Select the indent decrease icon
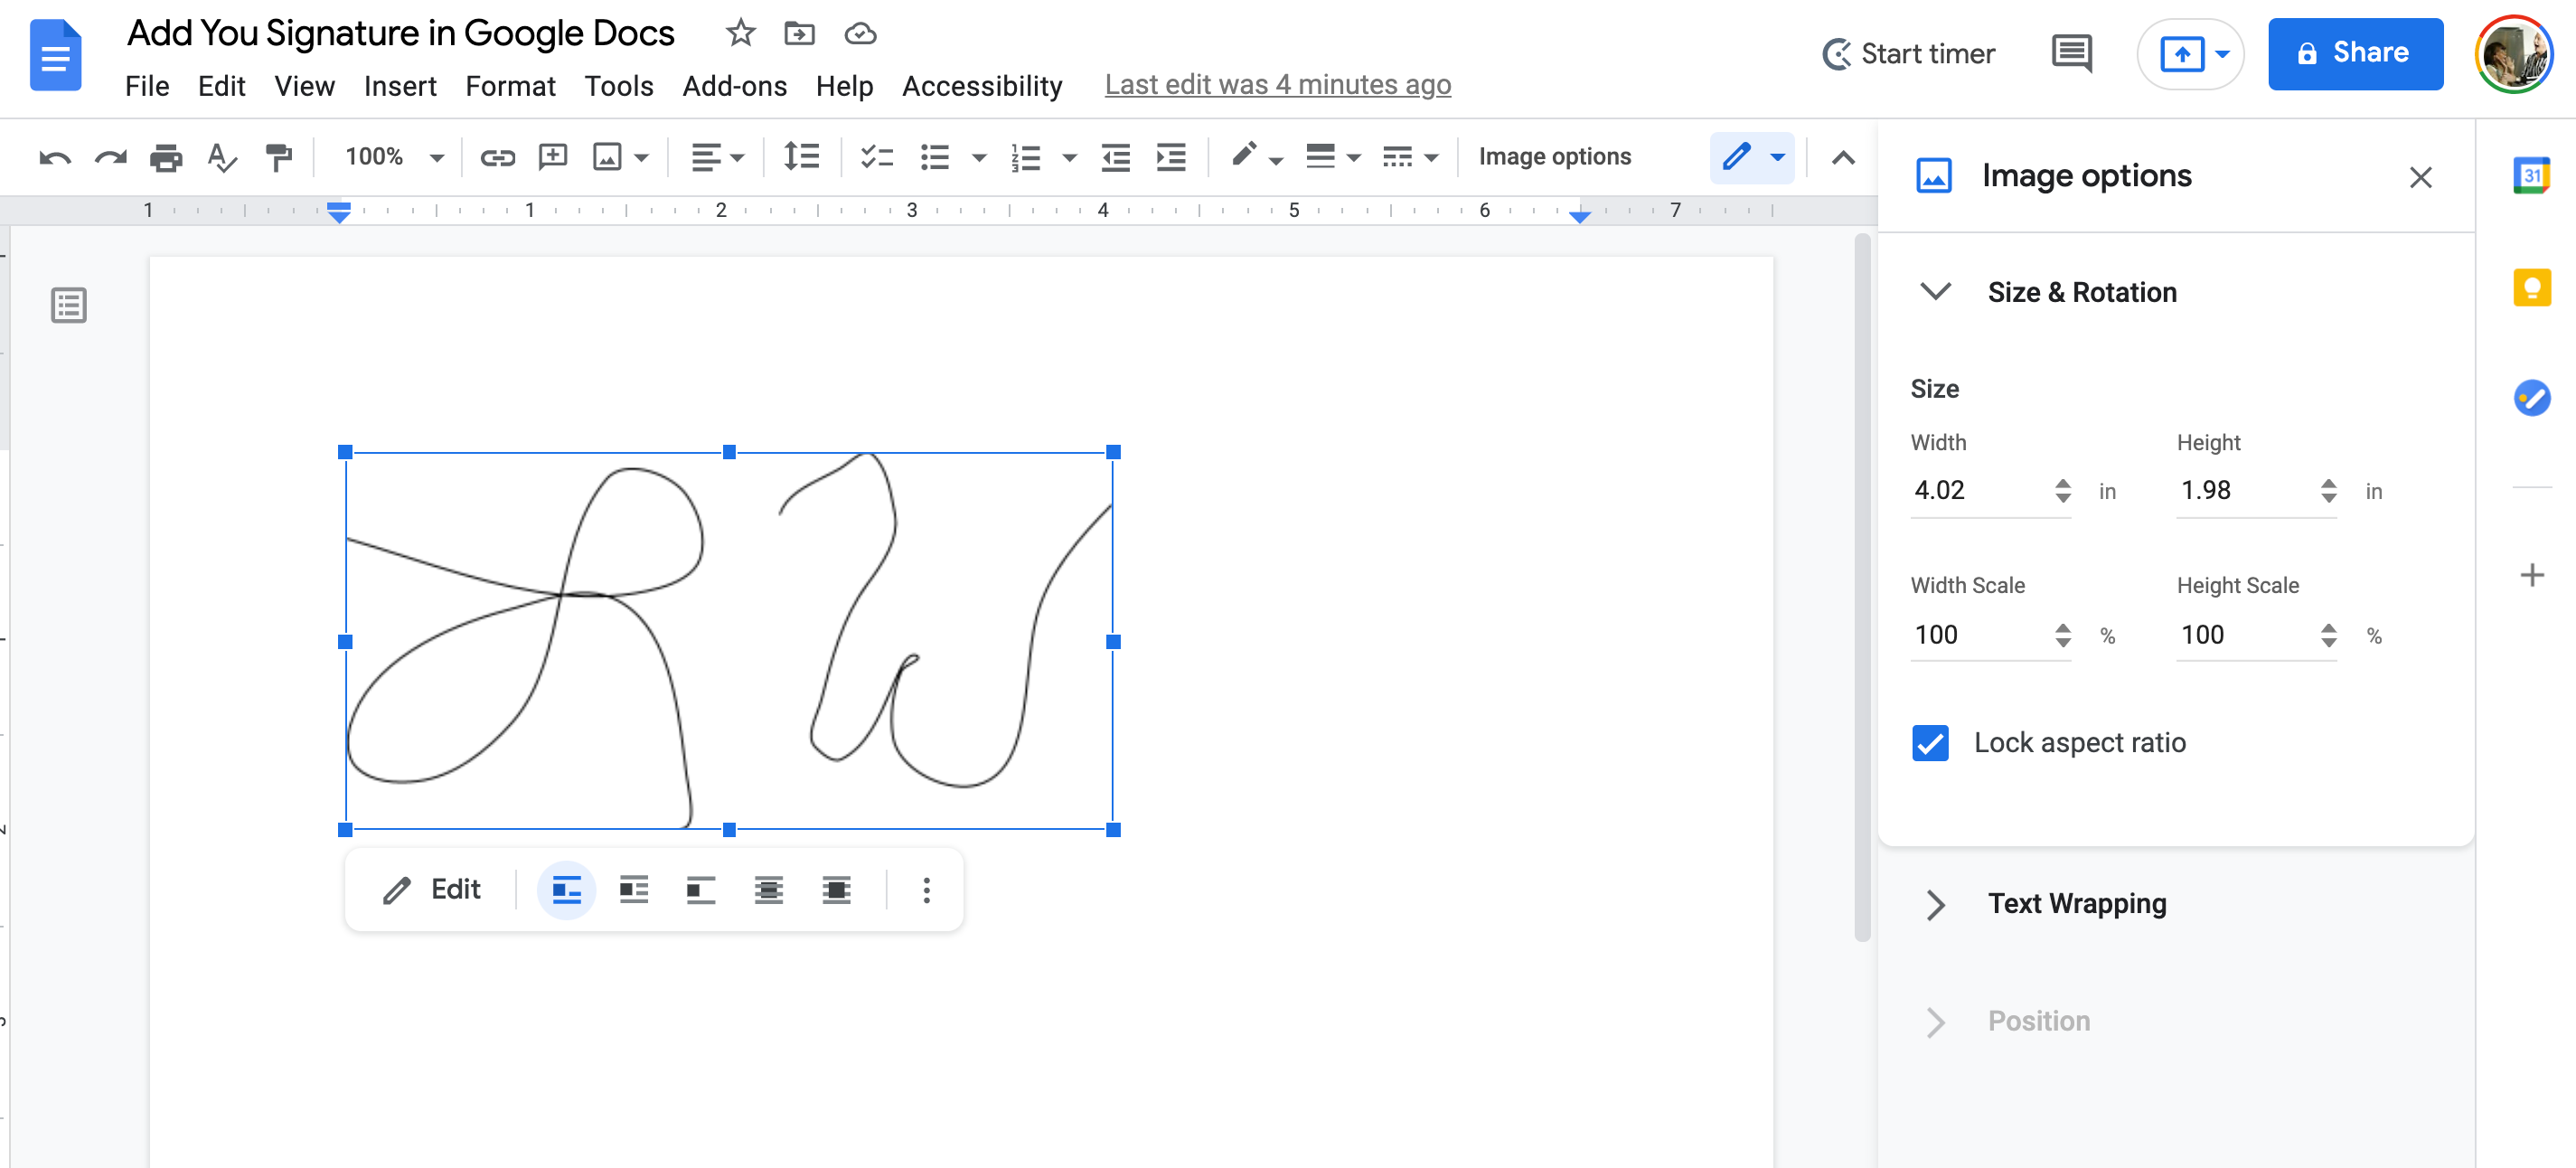The width and height of the screenshot is (2576, 1168). (1115, 155)
